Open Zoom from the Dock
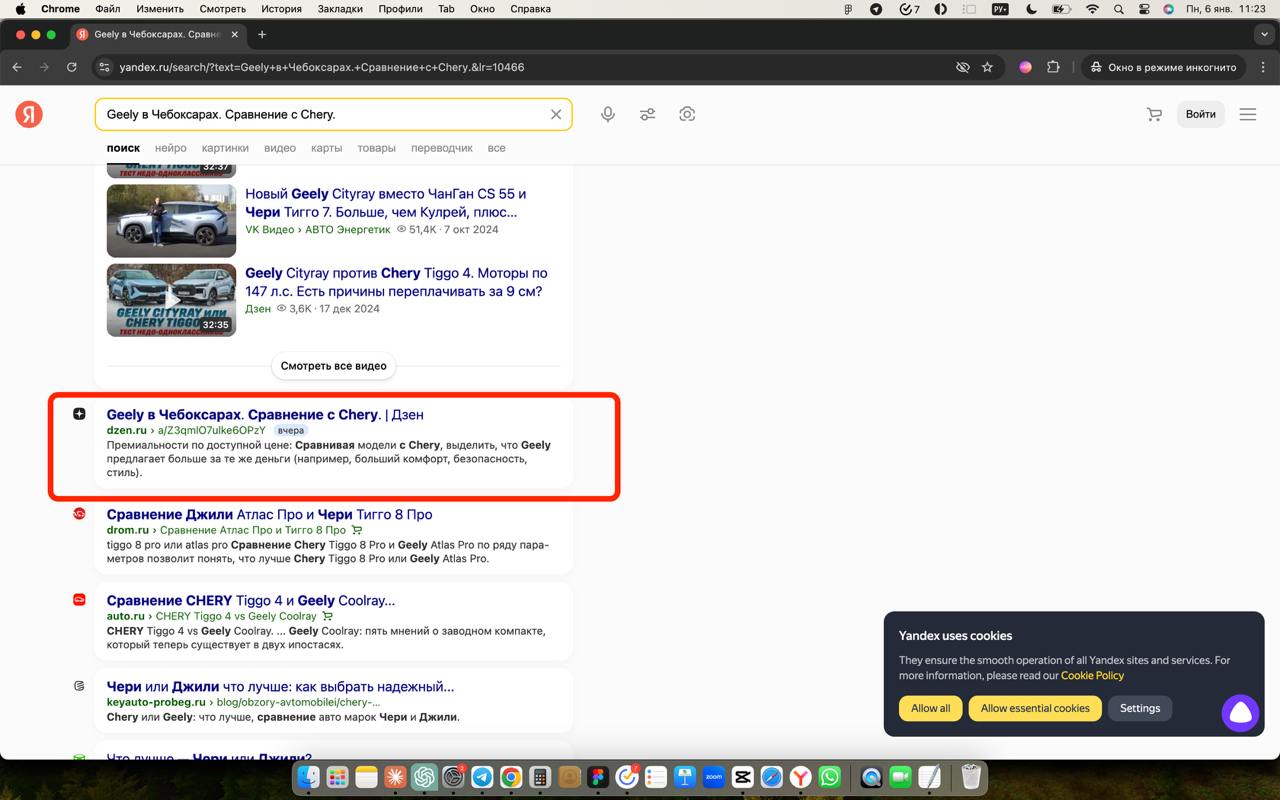The height and width of the screenshot is (800, 1280). click(714, 777)
